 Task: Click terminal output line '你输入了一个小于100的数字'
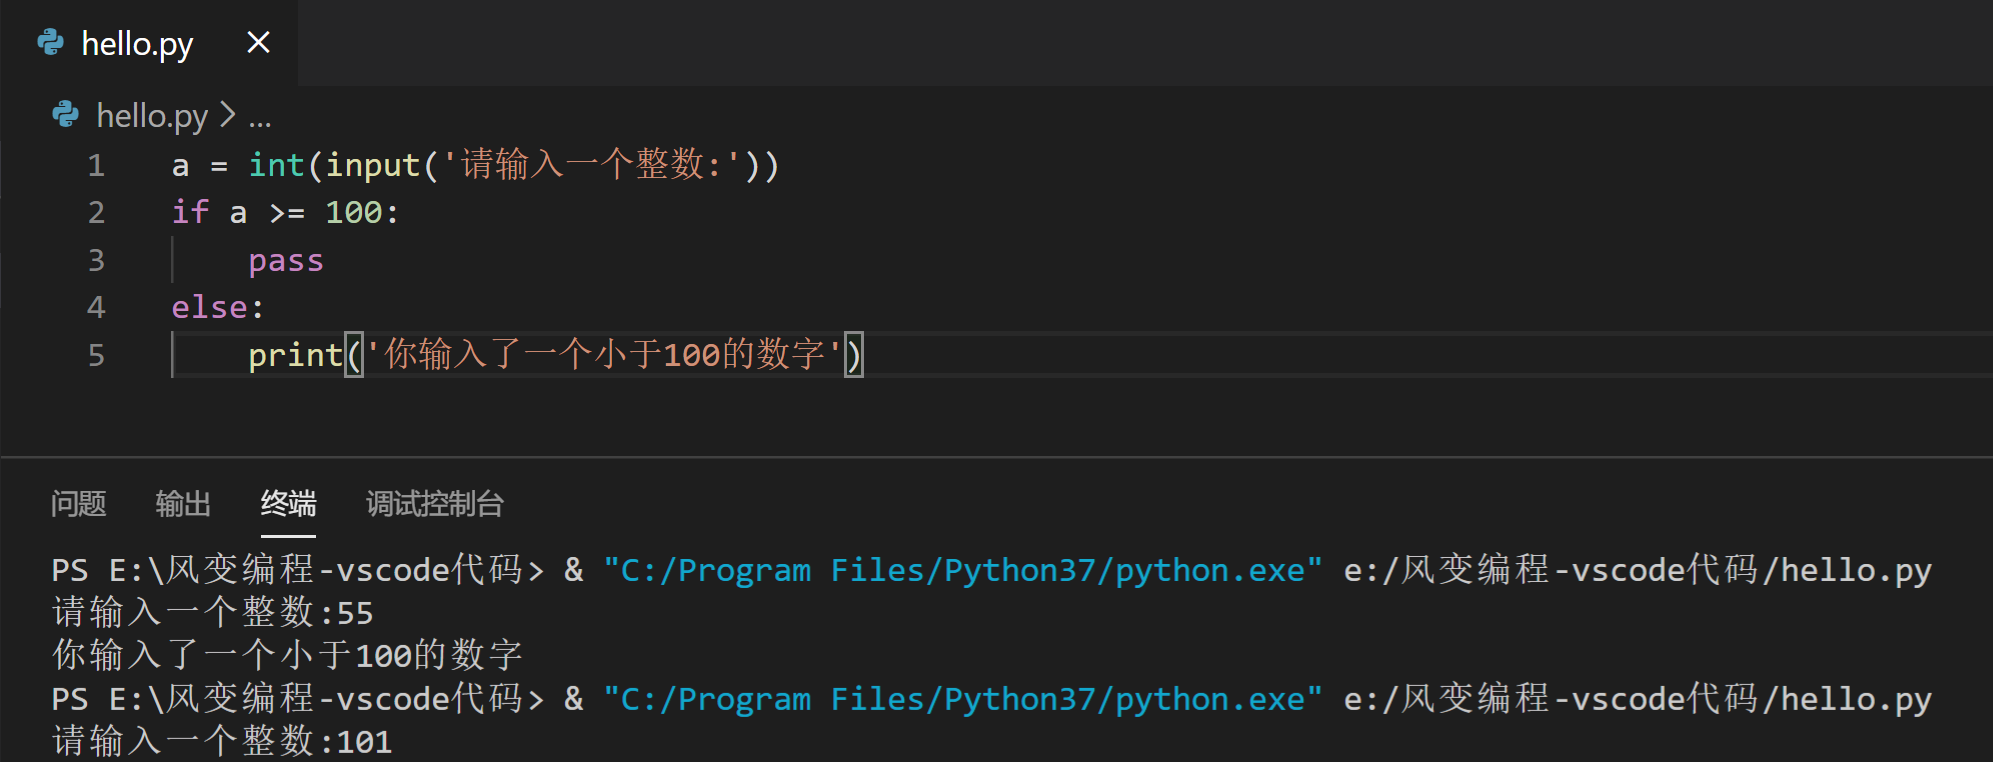[288, 655]
